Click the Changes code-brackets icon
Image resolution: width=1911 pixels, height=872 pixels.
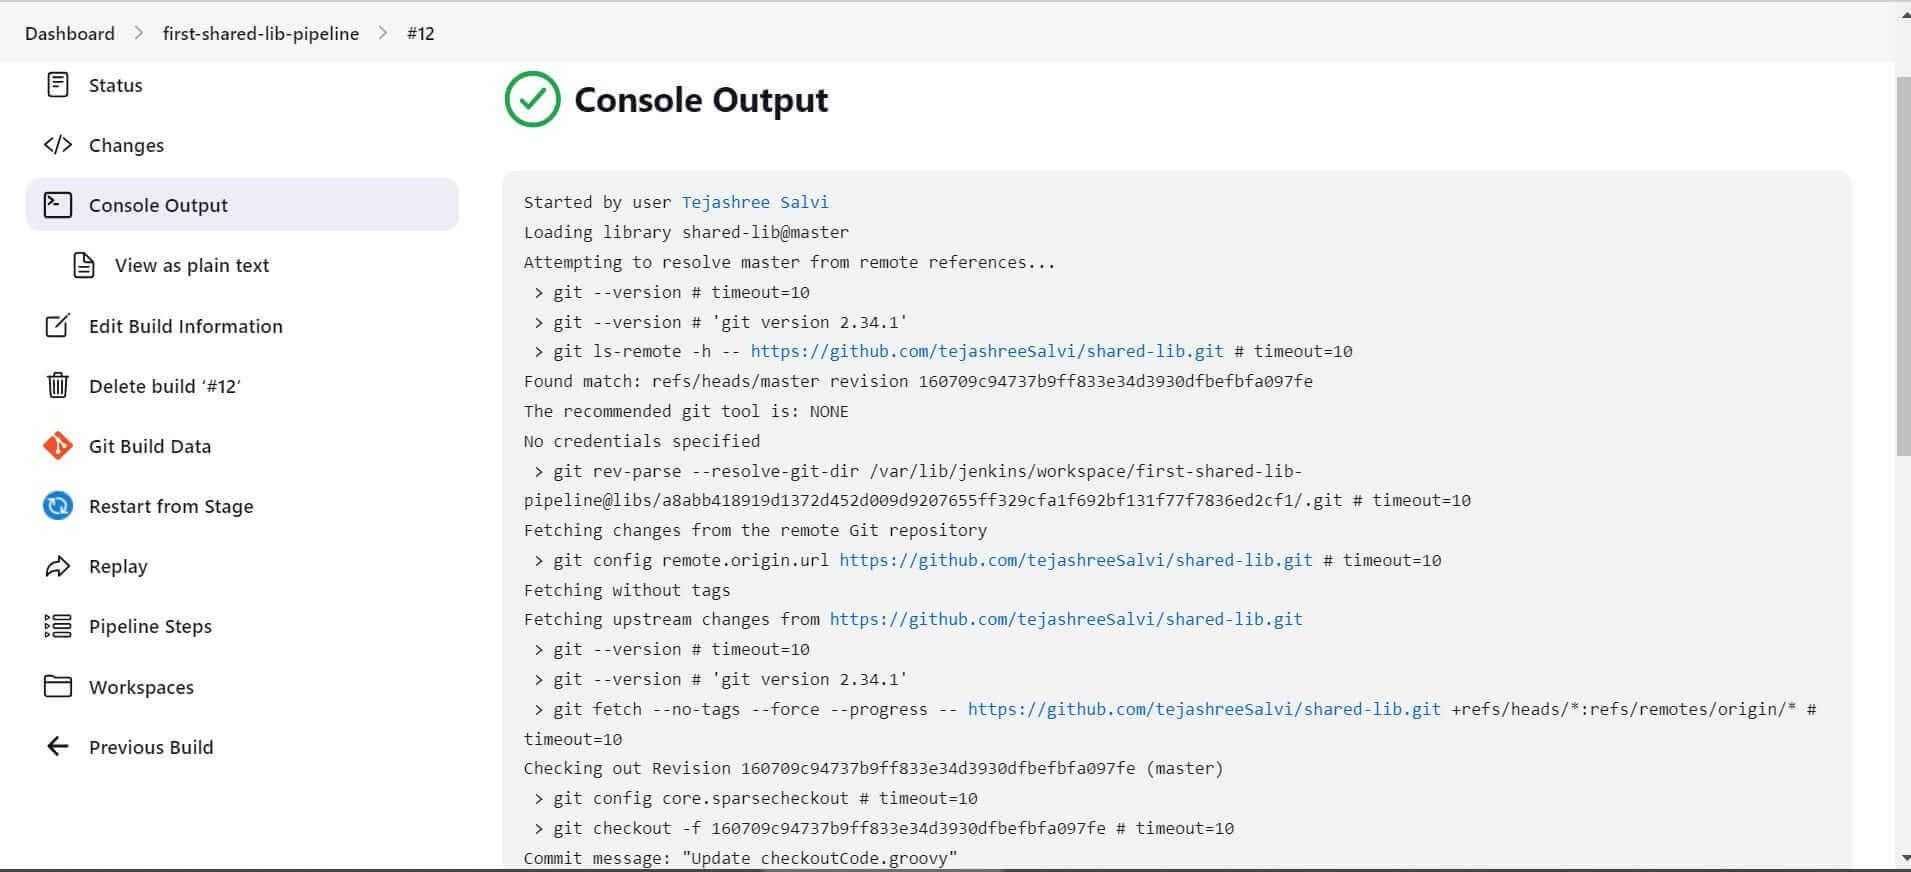58,145
